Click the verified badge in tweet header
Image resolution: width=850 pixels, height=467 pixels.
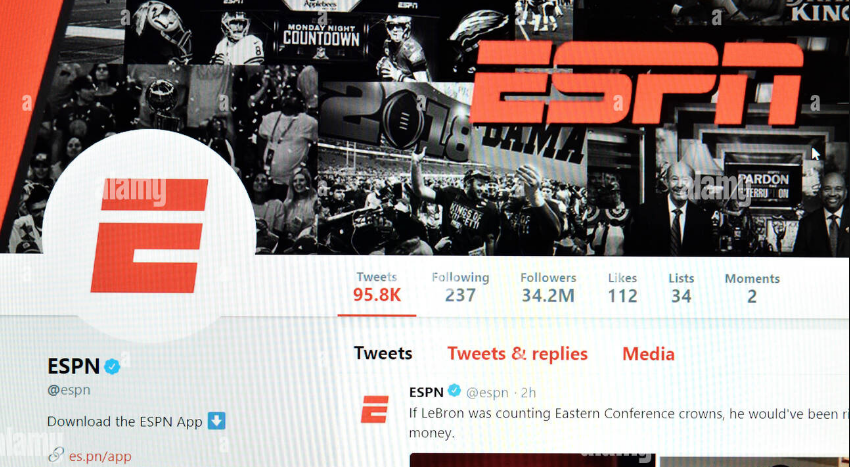pos(454,391)
